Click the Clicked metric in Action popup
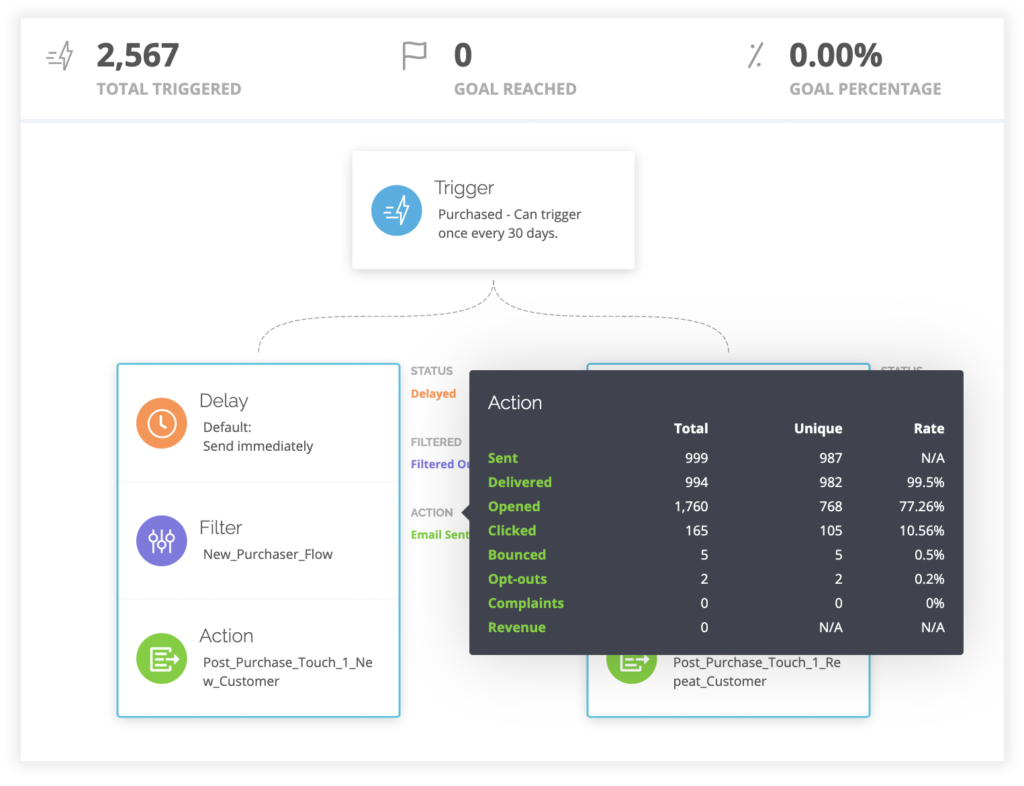Screen dimensions: 1024x786 pyautogui.click(x=512, y=531)
